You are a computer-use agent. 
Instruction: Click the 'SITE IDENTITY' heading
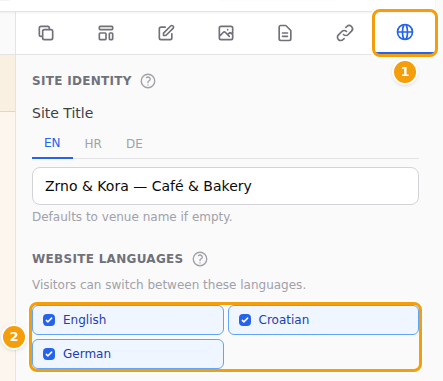82,81
